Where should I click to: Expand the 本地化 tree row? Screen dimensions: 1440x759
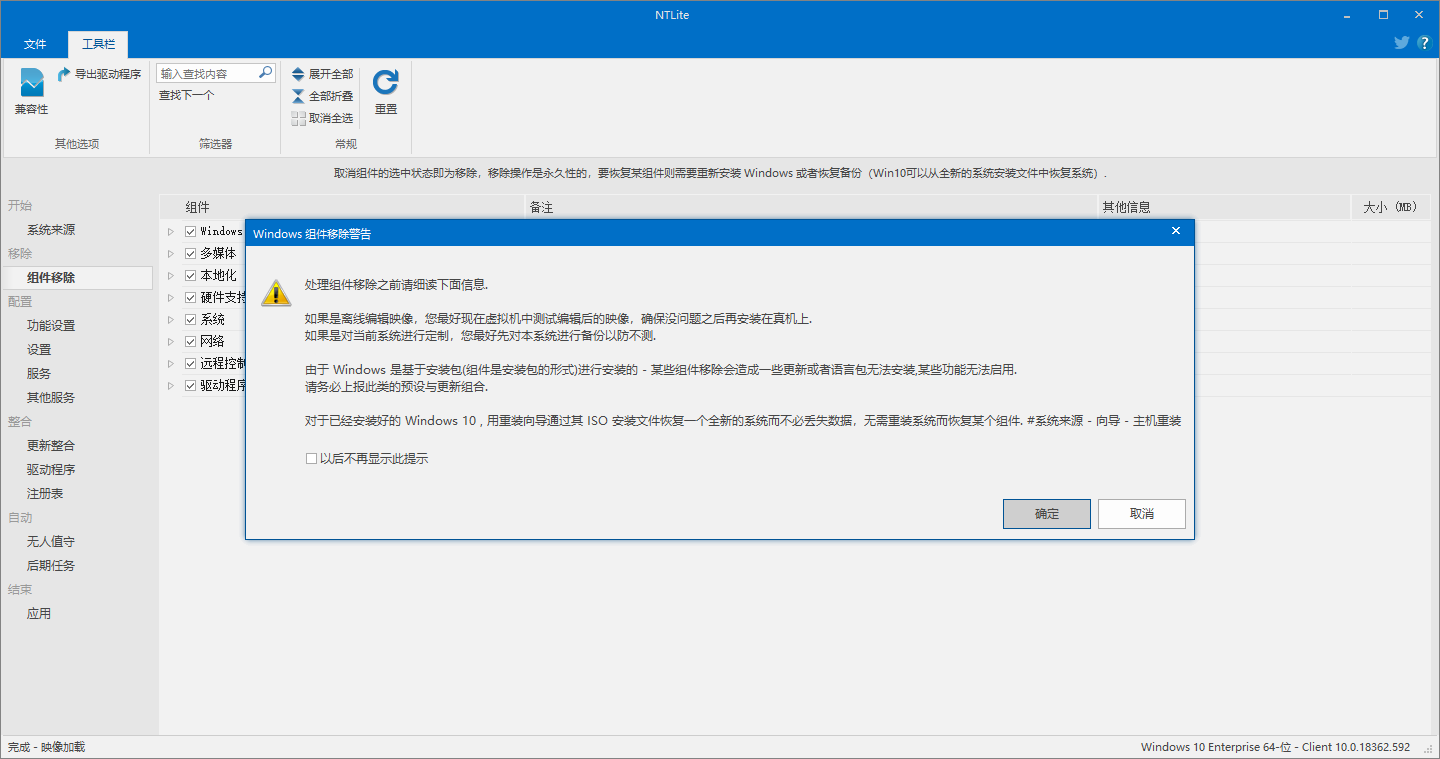click(171, 275)
